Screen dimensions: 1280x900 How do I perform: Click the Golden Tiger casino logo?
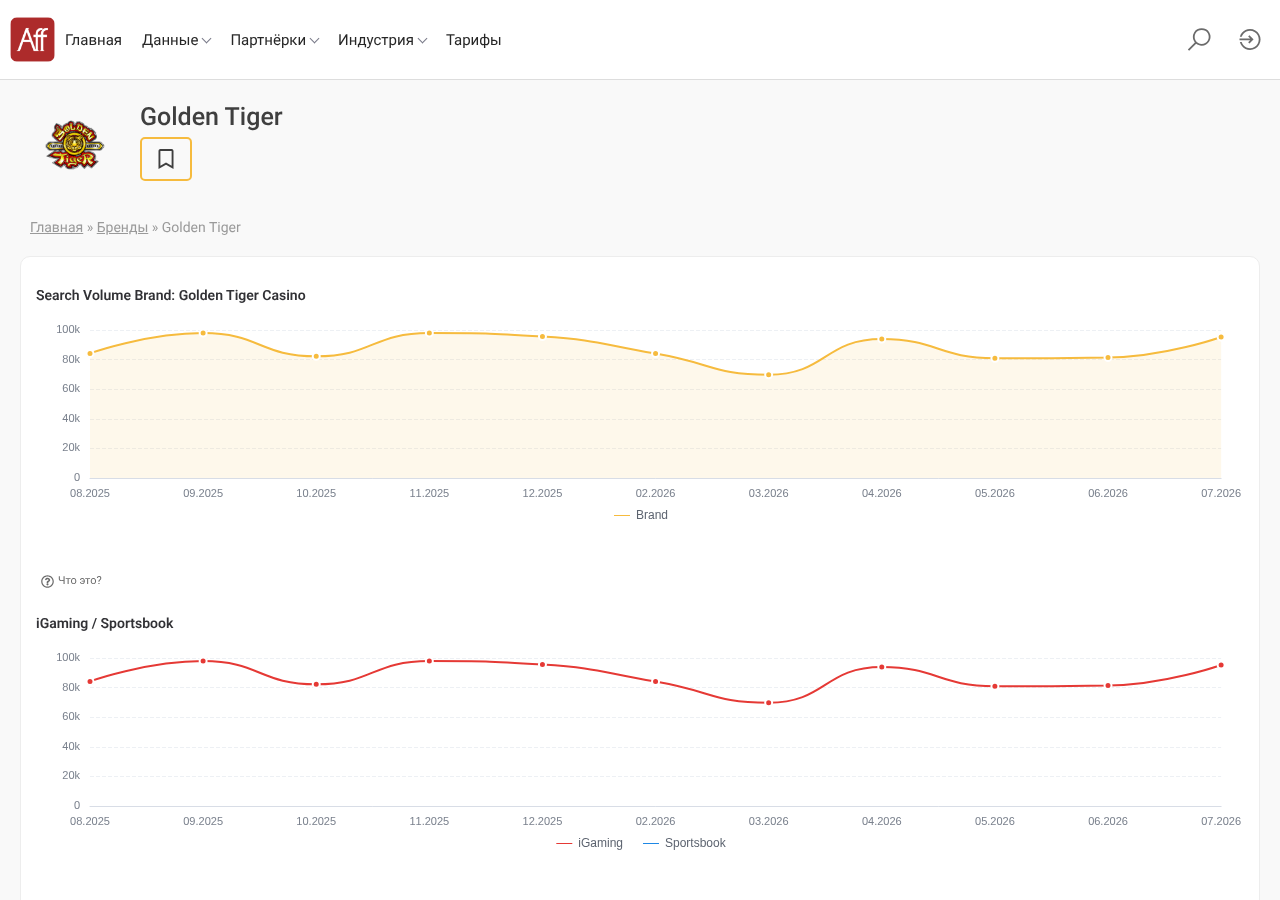coord(75,145)
